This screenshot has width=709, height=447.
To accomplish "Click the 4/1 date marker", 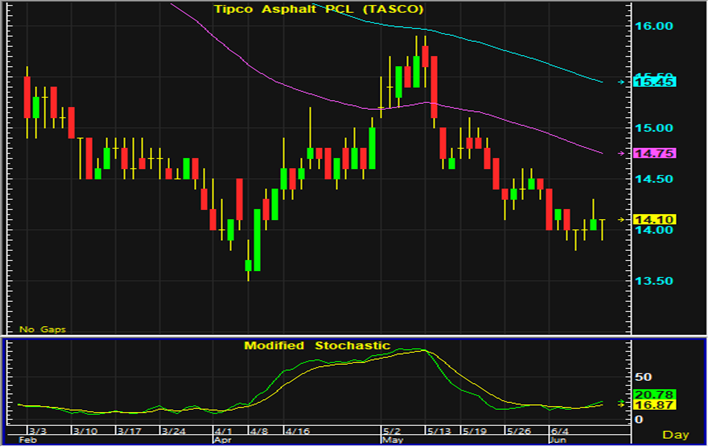I will 223,431.
